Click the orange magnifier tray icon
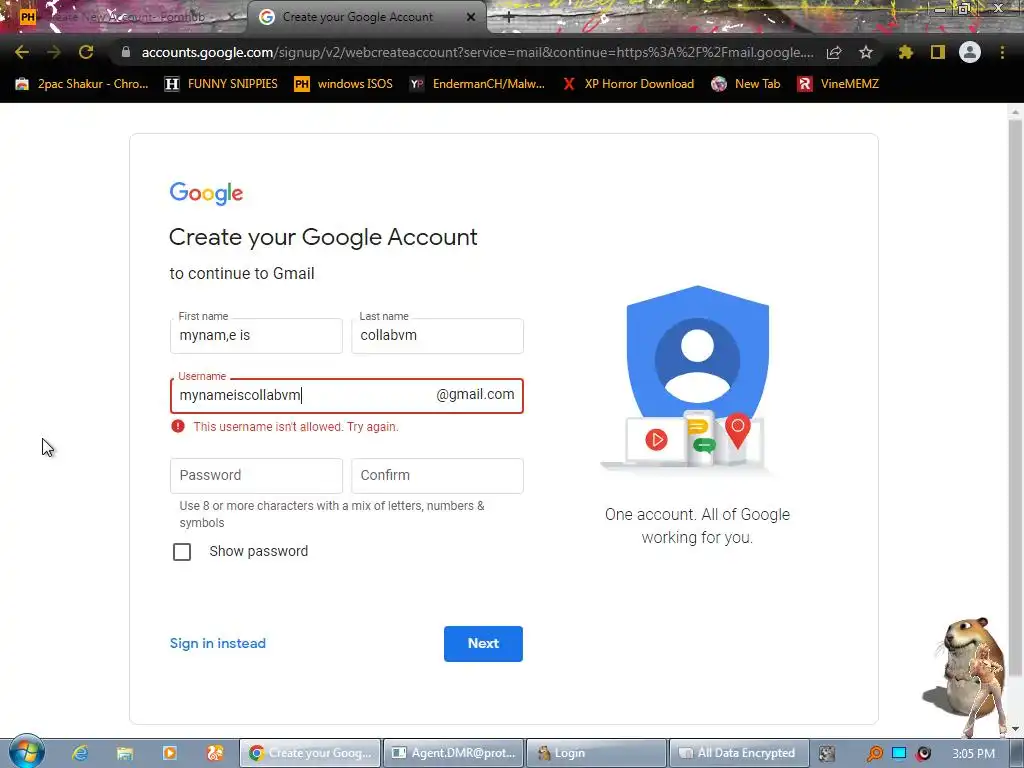Image resolution: width=1024 pixels, height=768 pixels. 874,754
